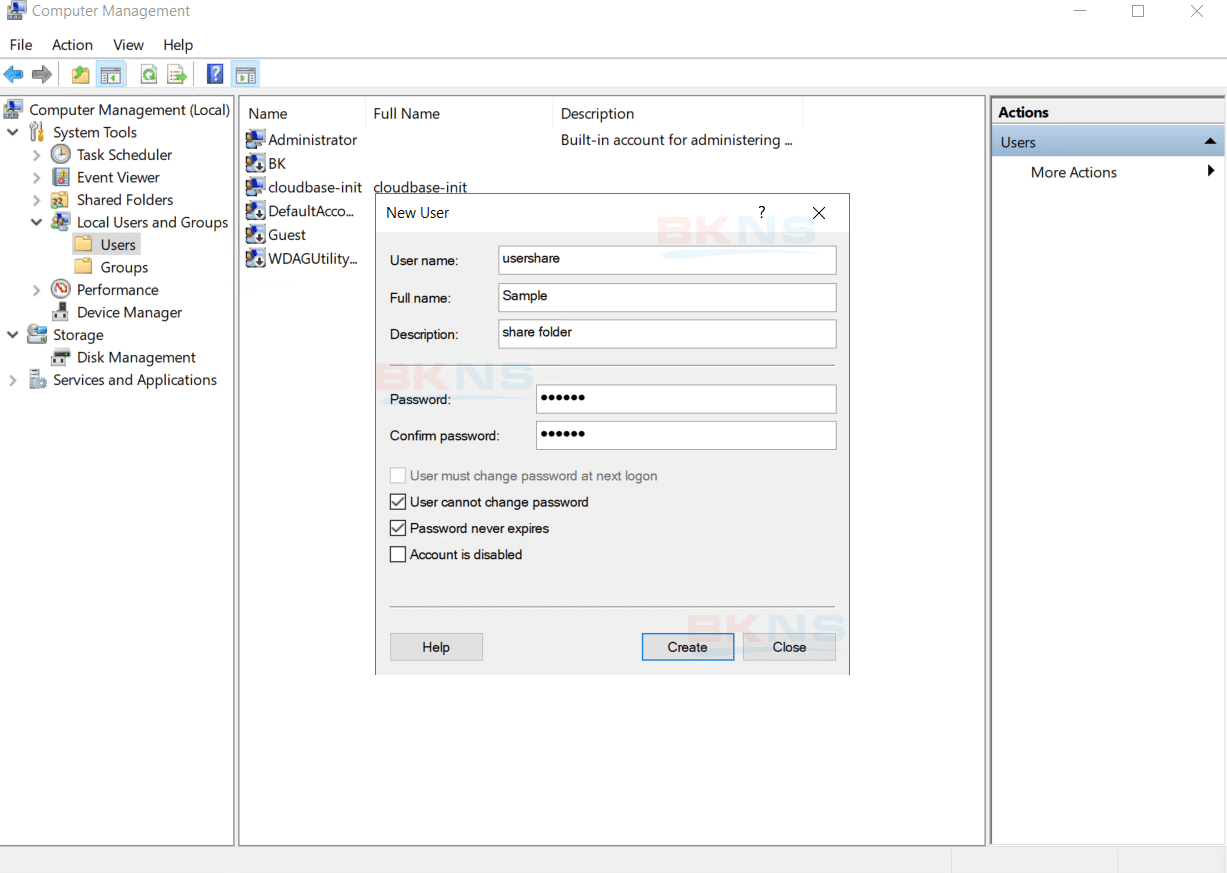Open the View menu
Image resolution: width=1227 pixels, height=873 pixels.
point(128,45)
